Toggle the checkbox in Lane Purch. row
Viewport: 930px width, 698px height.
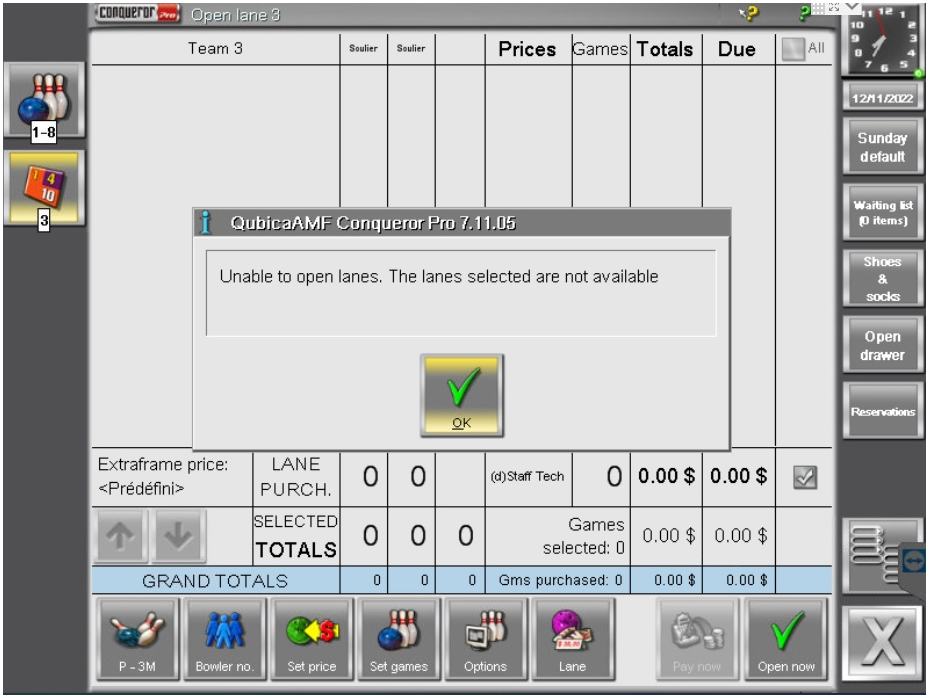click(805, 477)
